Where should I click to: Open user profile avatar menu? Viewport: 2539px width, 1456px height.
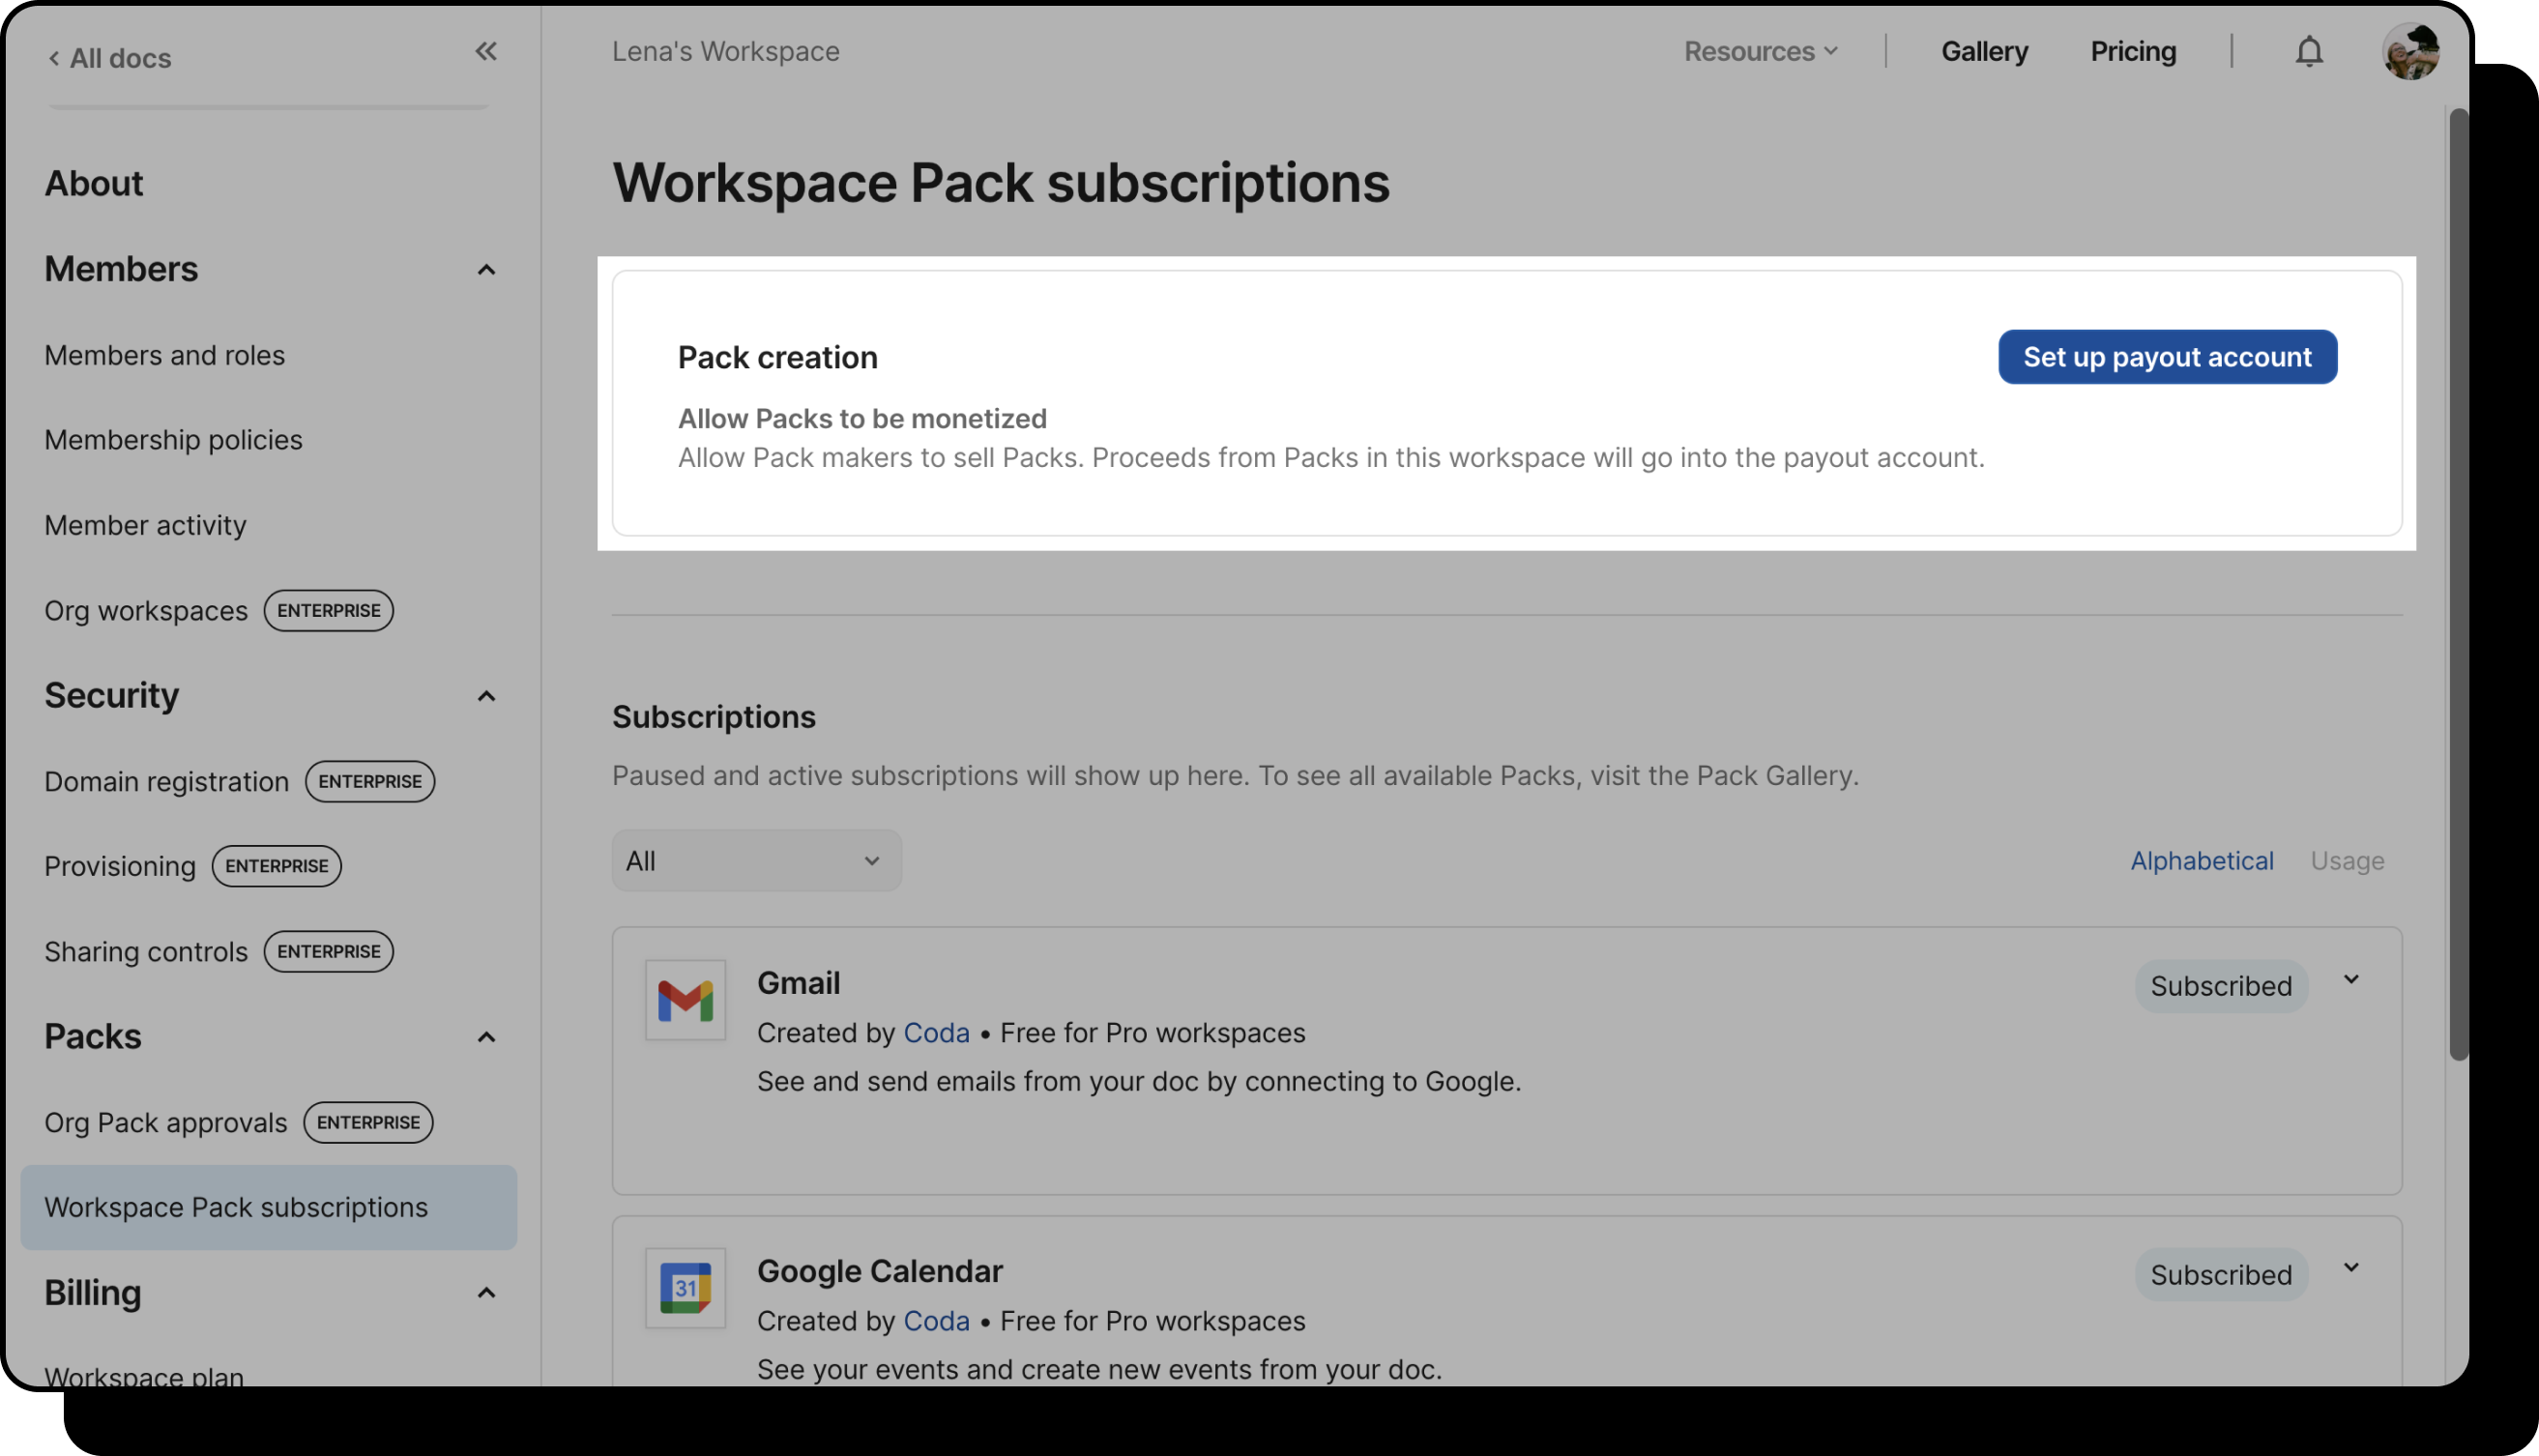(x=2410, y=51)
